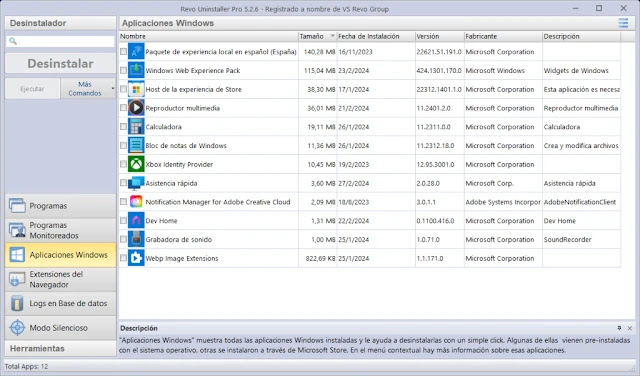This screenshot has width=640, height=376.
Task: Select the Dev Home checkbox
Action: point(123,221)
